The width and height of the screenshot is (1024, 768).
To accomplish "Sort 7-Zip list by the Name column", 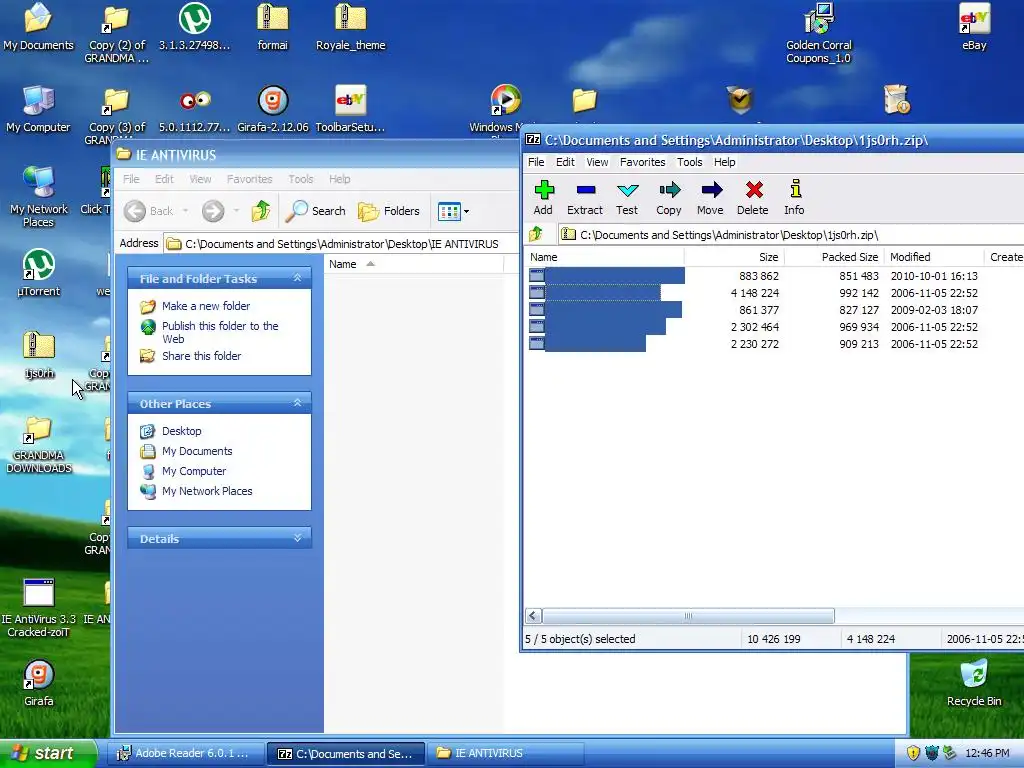I will coord(605,257).
